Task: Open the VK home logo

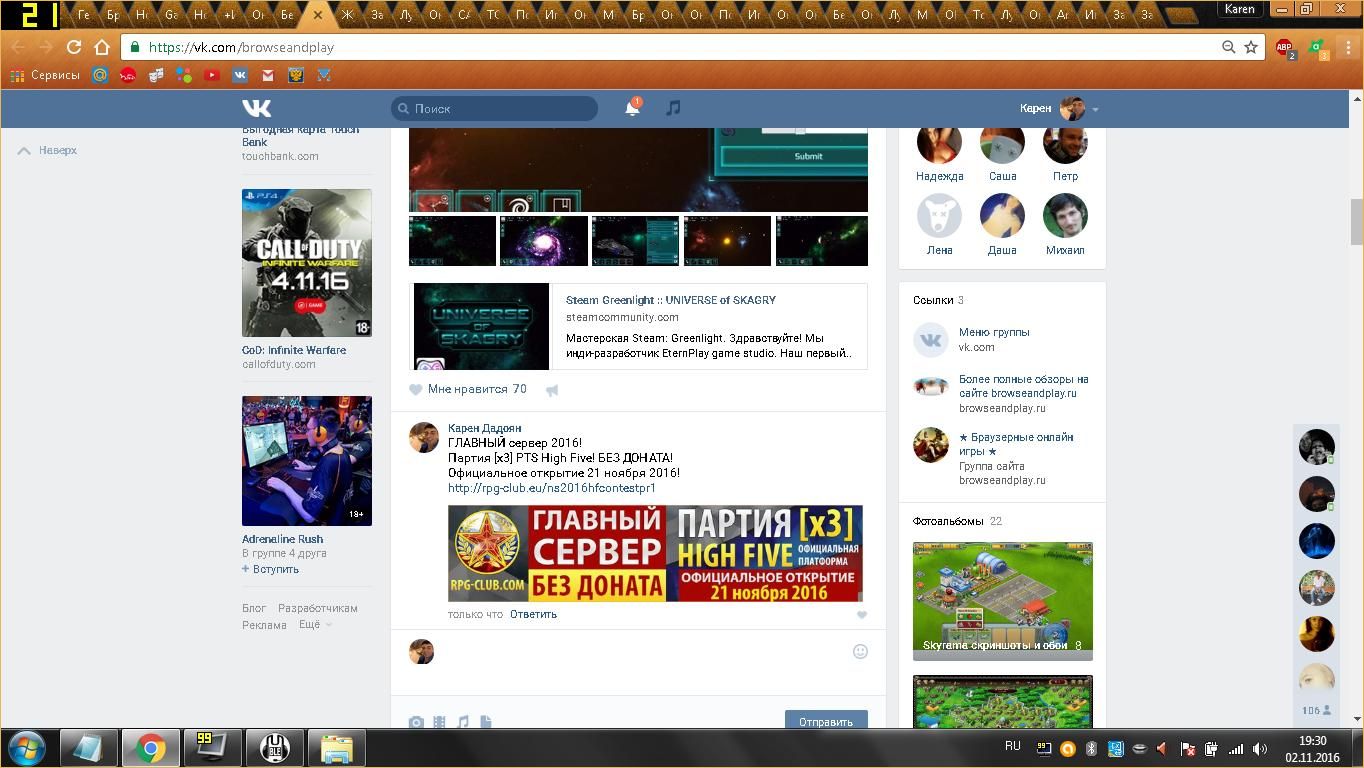Action: coord(257,108)
